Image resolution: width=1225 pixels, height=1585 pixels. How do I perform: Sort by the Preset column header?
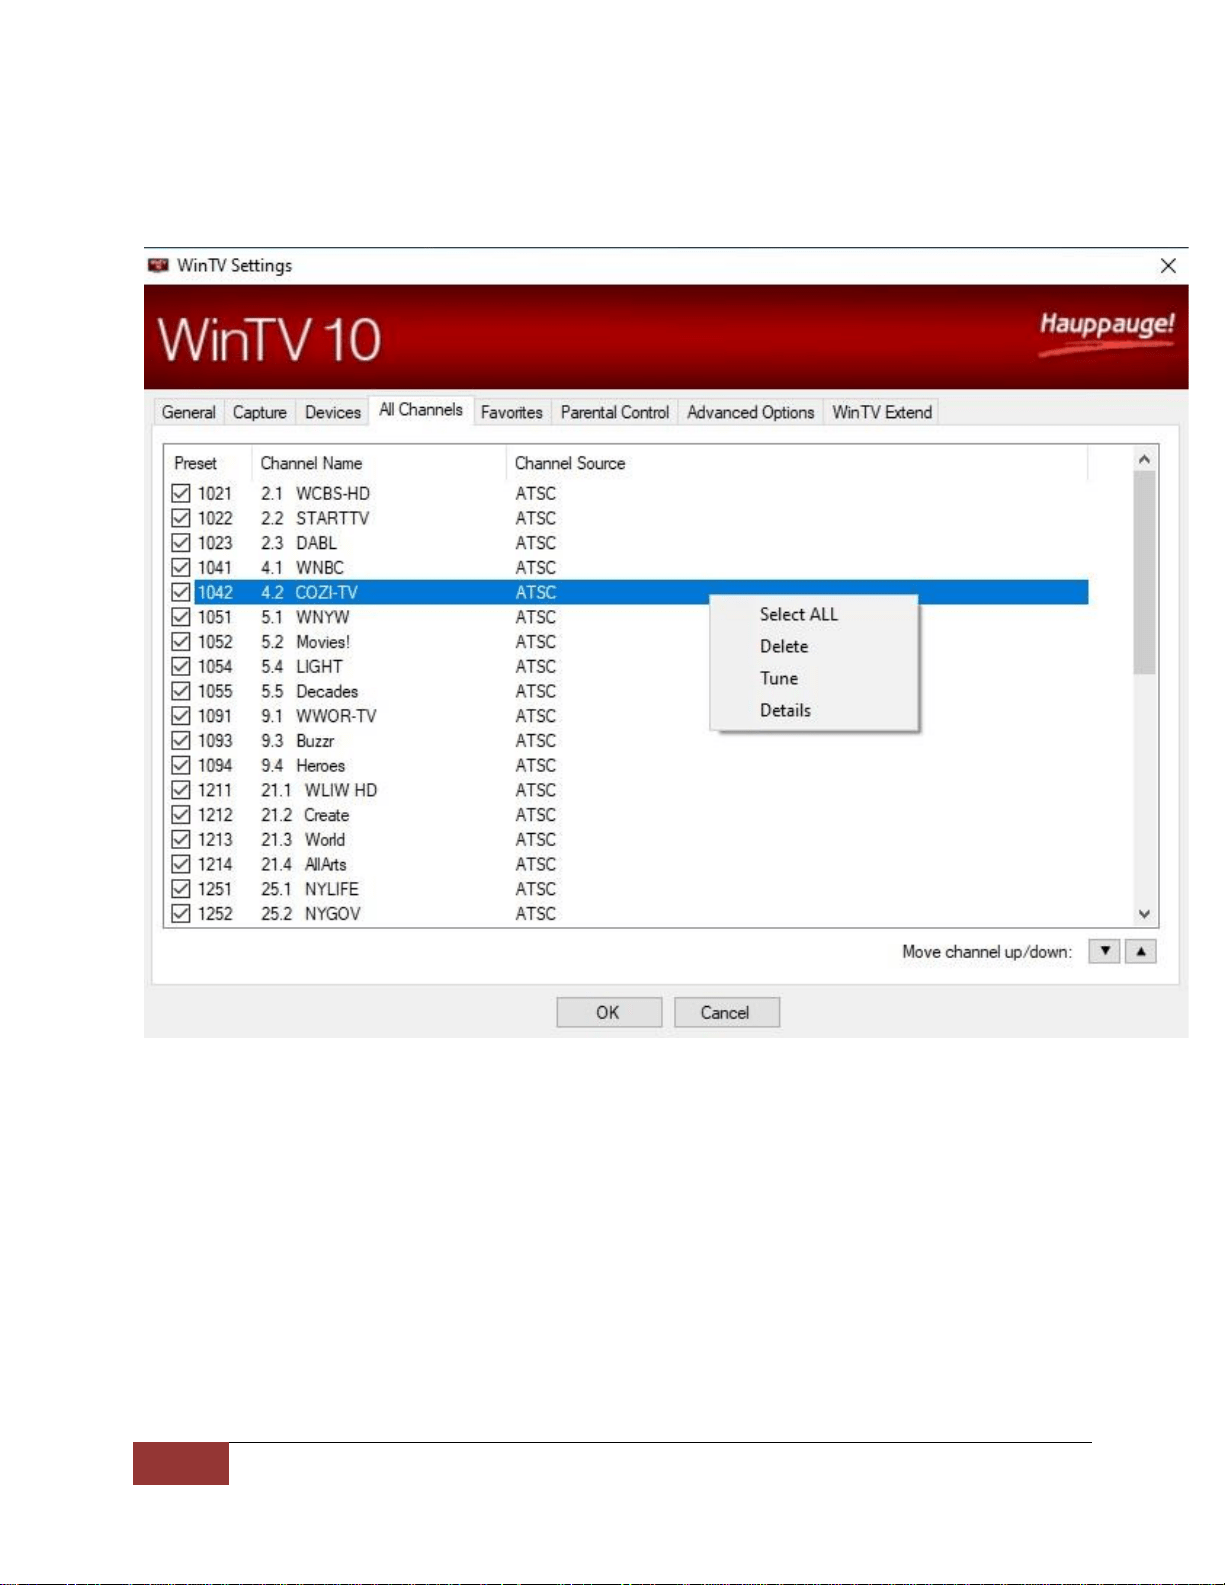click(208, 463)
